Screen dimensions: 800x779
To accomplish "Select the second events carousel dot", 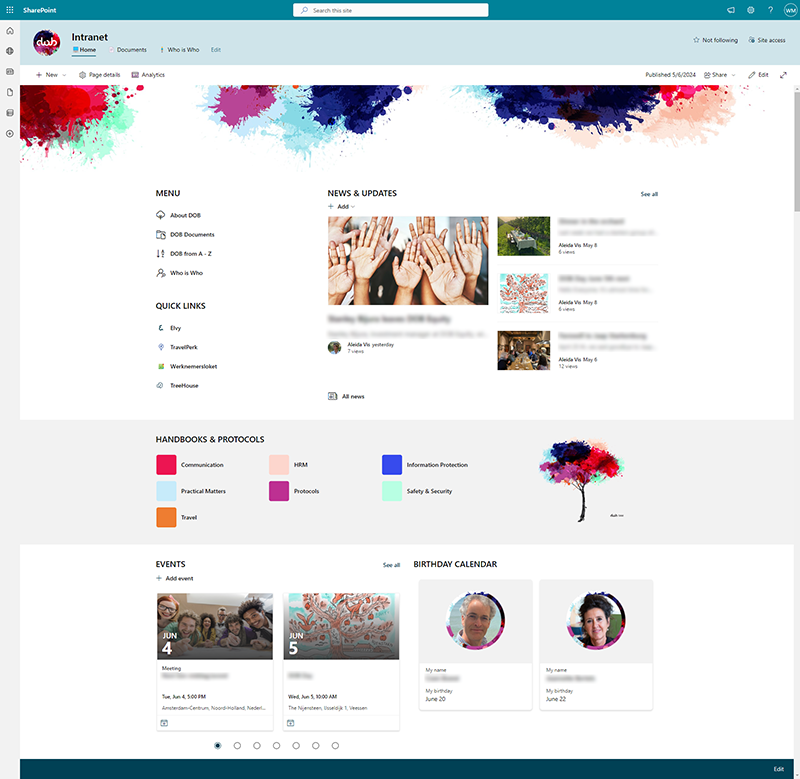I will [x=237, y=745].
